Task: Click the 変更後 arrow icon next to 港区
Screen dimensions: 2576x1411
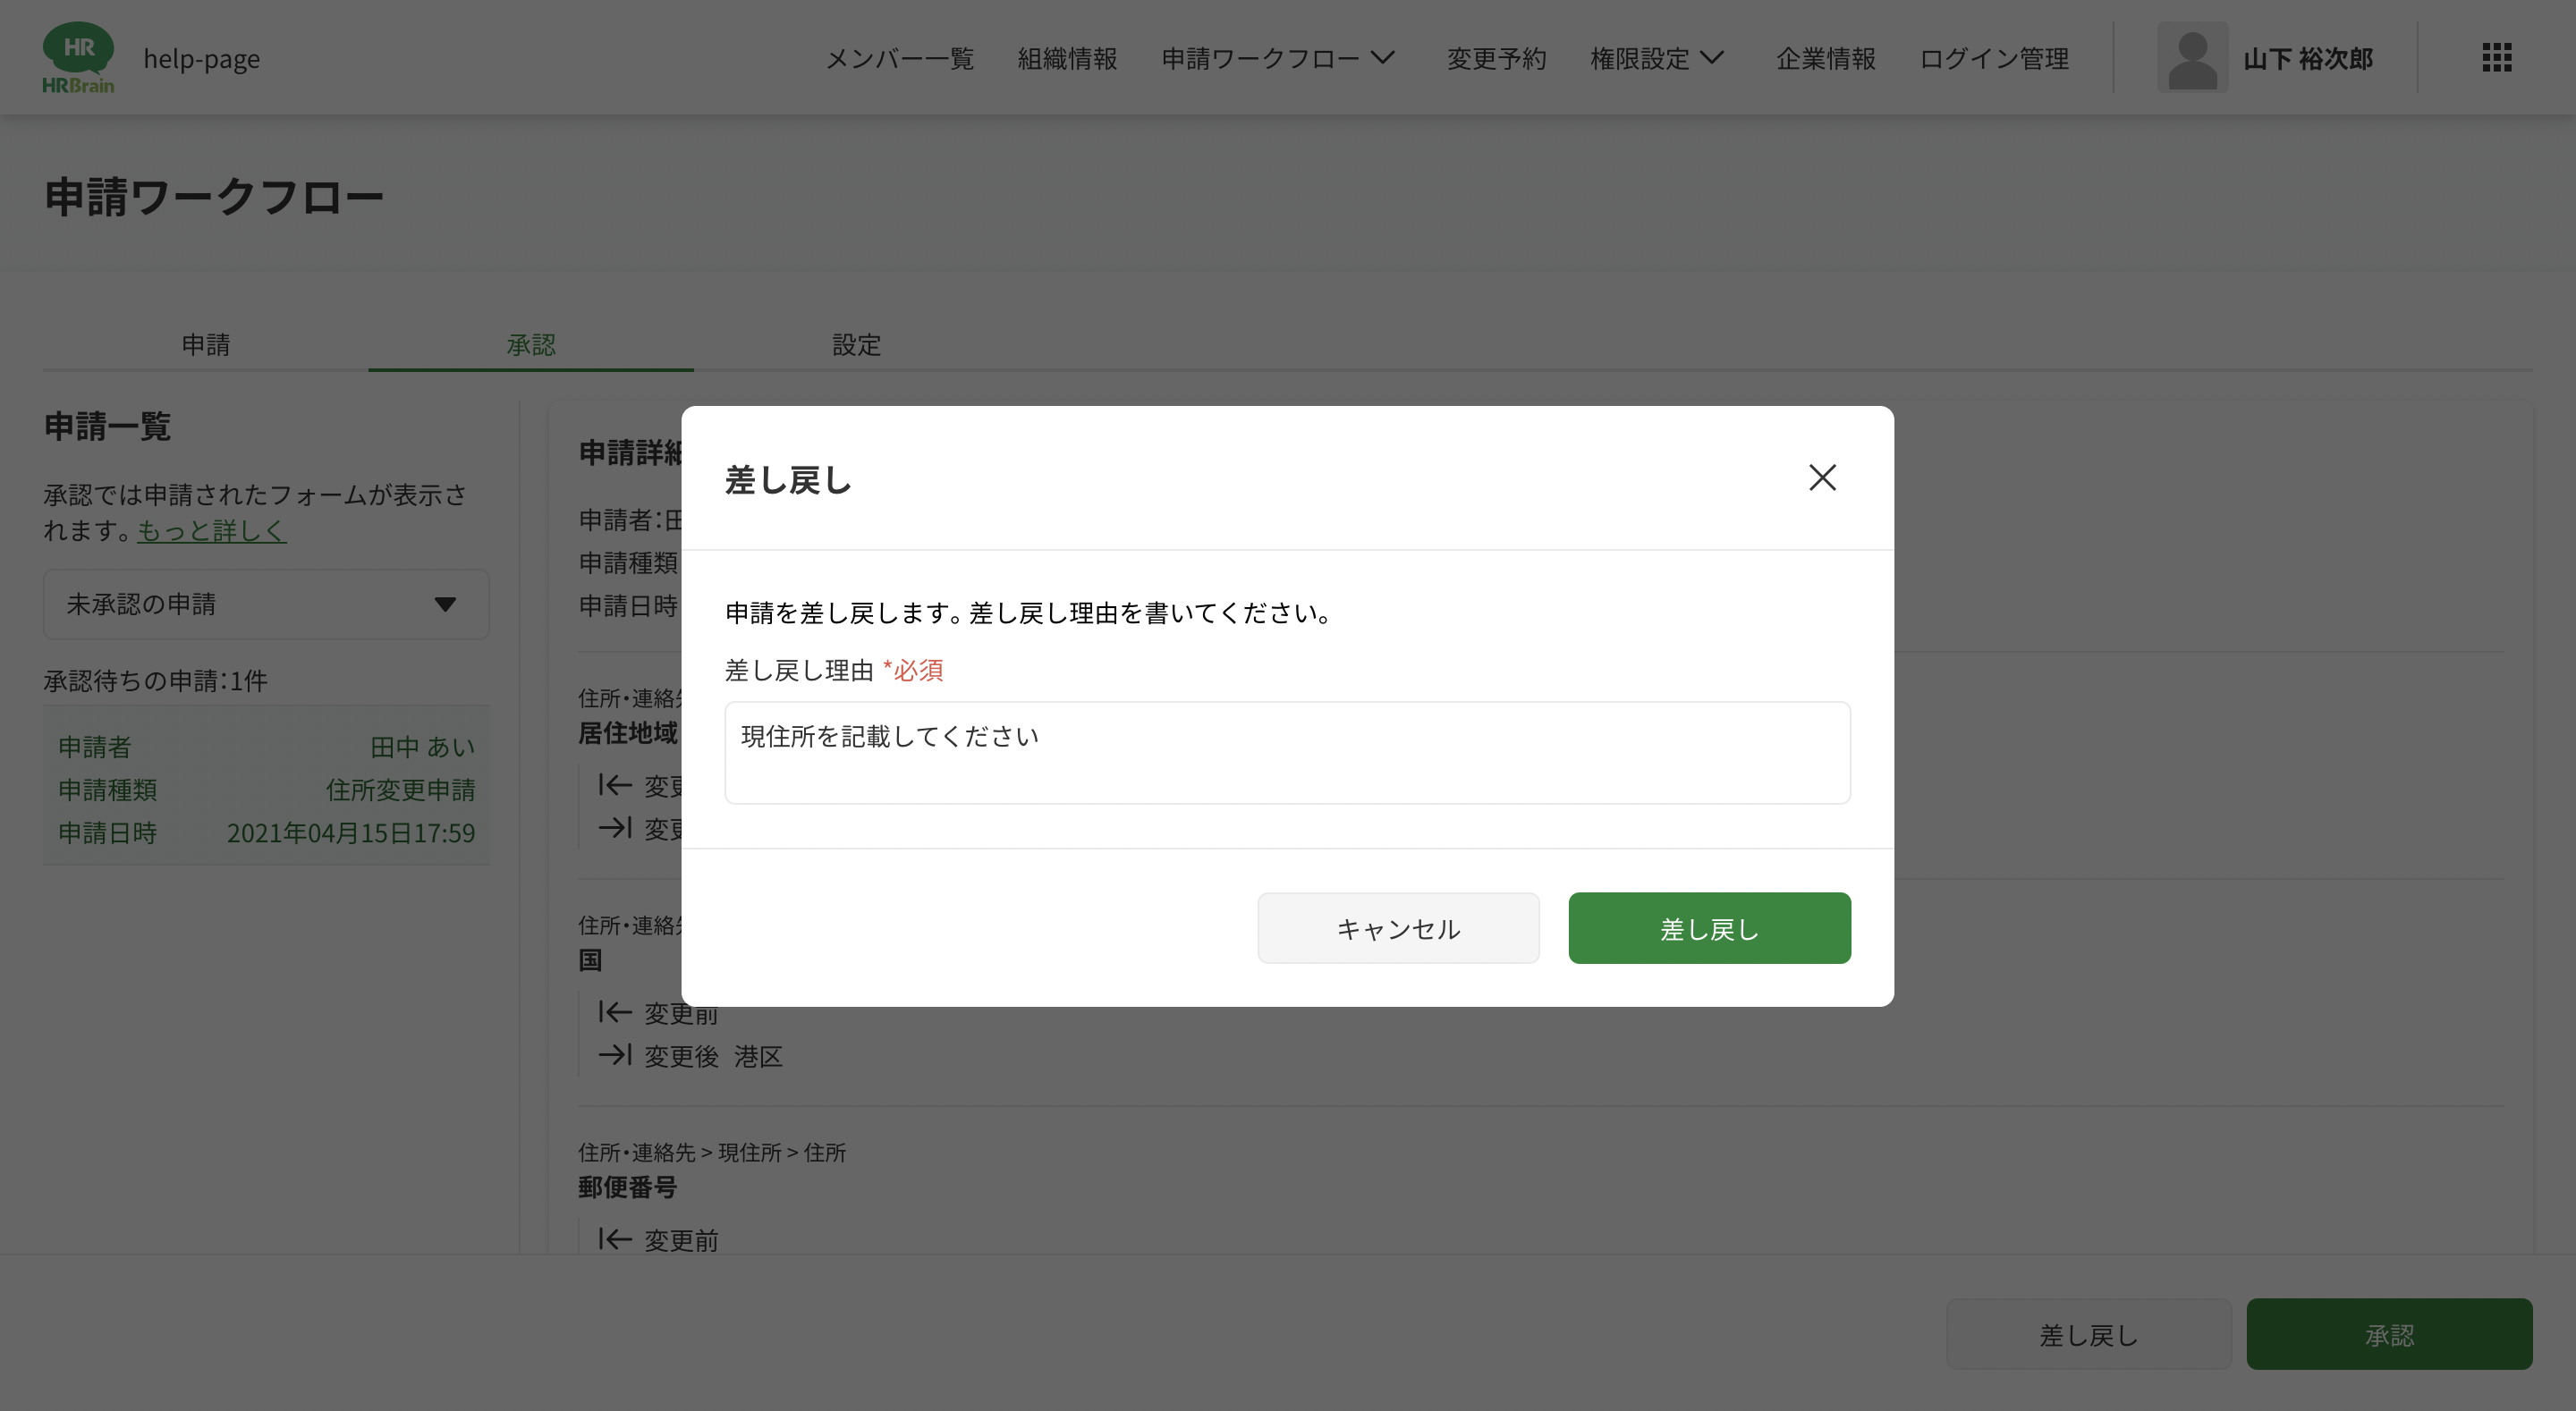Action: pyautogui.click(x=615, y=1055)
